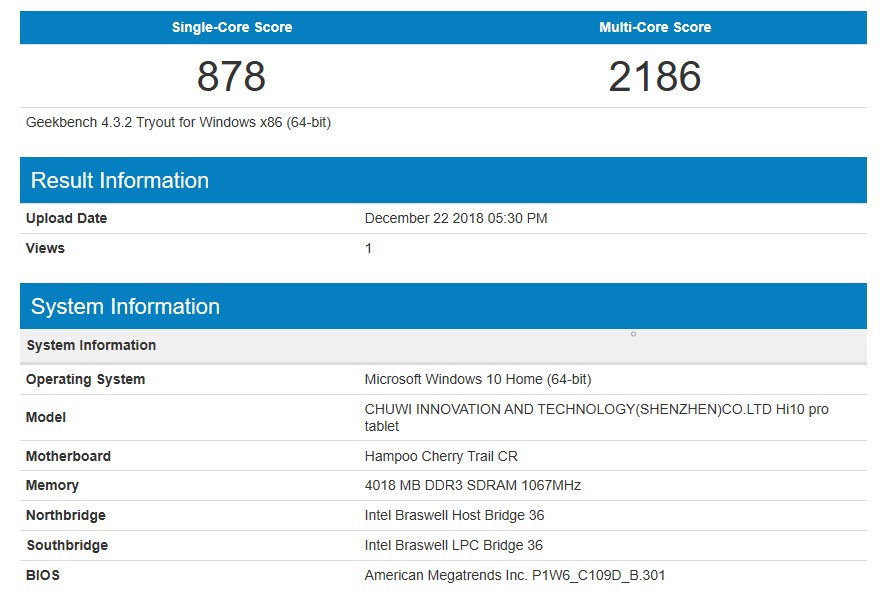Click the Multi-Core Score header
Image resolution: width=883 pixels, height=600 pixels.
click(x=655, y=27)
